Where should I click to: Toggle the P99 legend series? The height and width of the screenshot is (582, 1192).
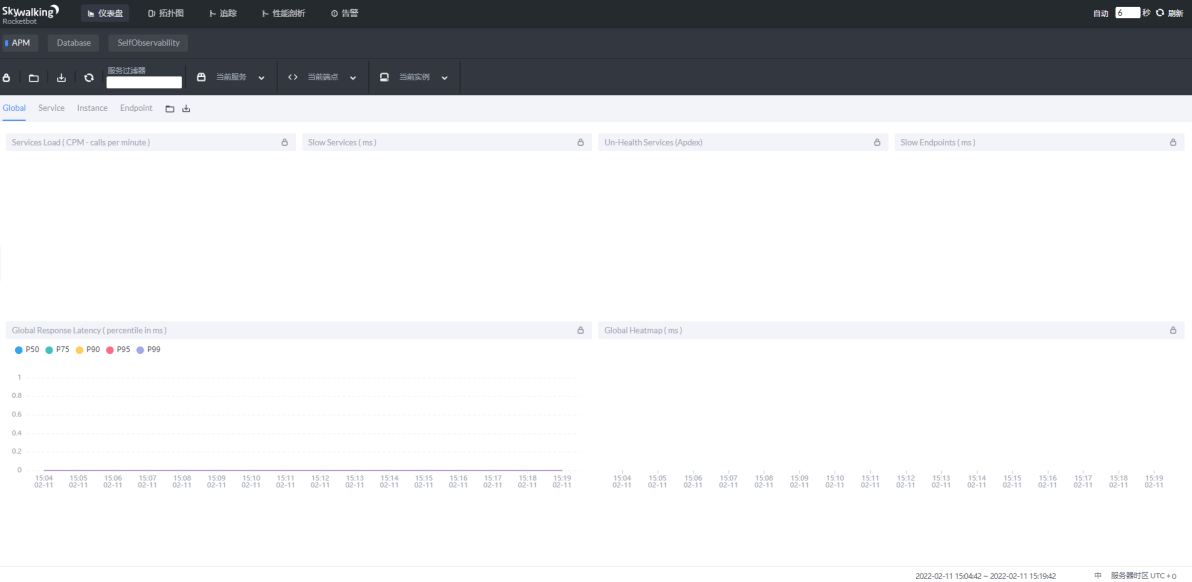pos(148,350)
